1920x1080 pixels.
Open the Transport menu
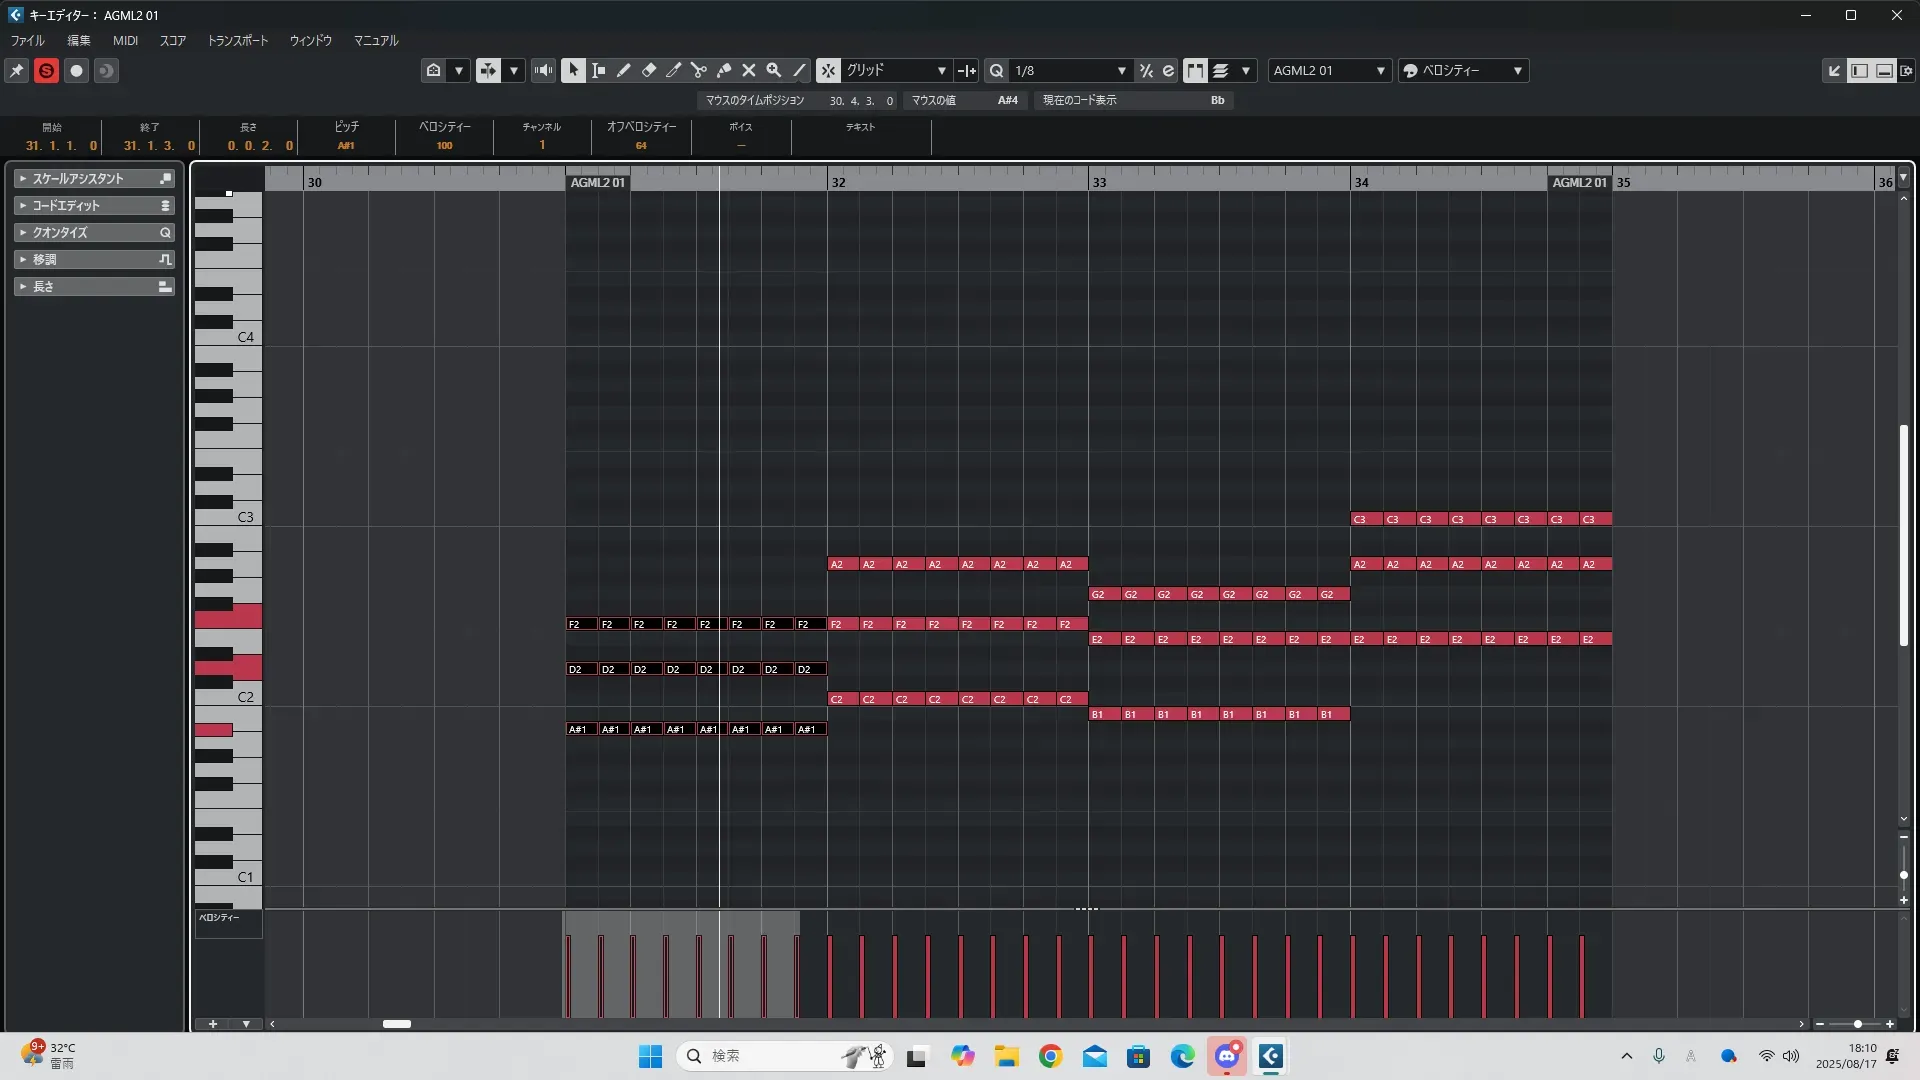(237, 41)
